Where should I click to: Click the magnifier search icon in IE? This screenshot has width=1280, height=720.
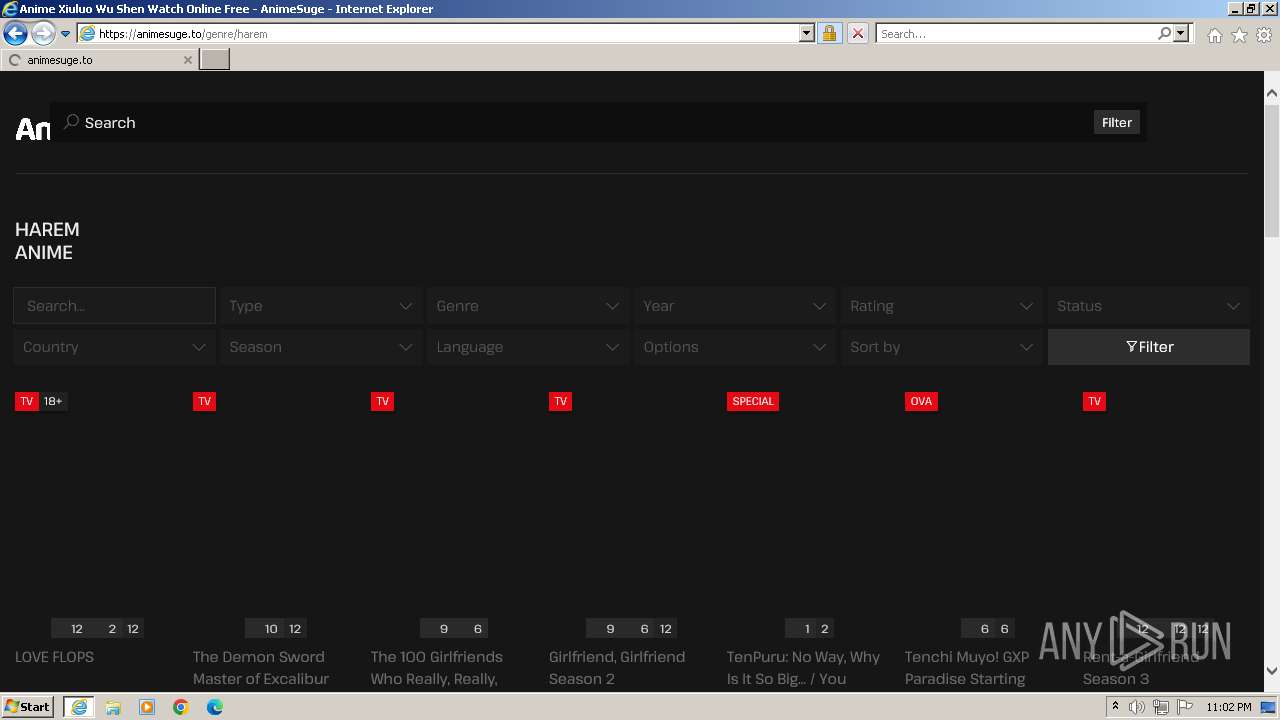1164,34
